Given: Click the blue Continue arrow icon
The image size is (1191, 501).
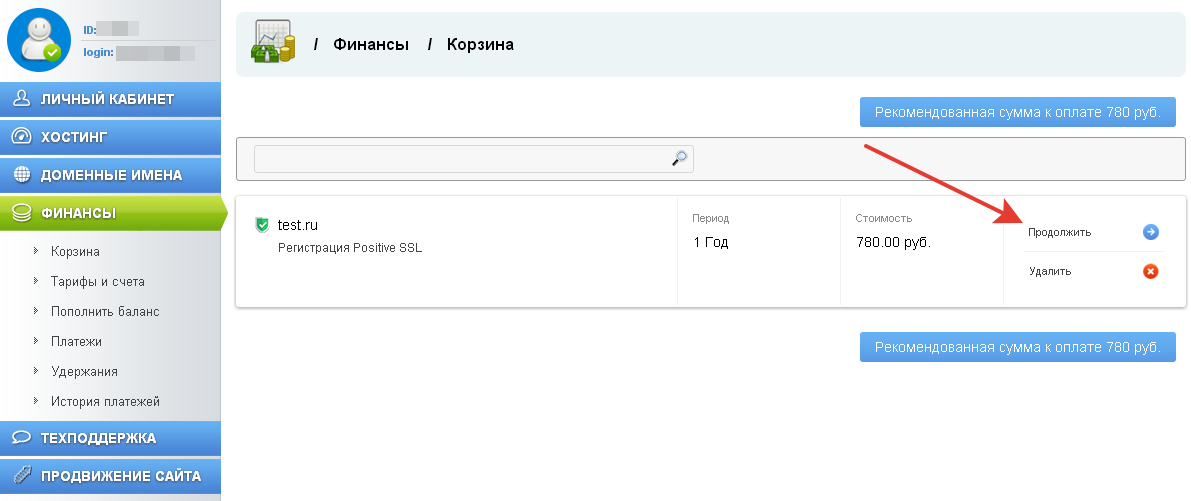Looking at the screenshot, I should pyautogui.click(x=1150, y=232).
